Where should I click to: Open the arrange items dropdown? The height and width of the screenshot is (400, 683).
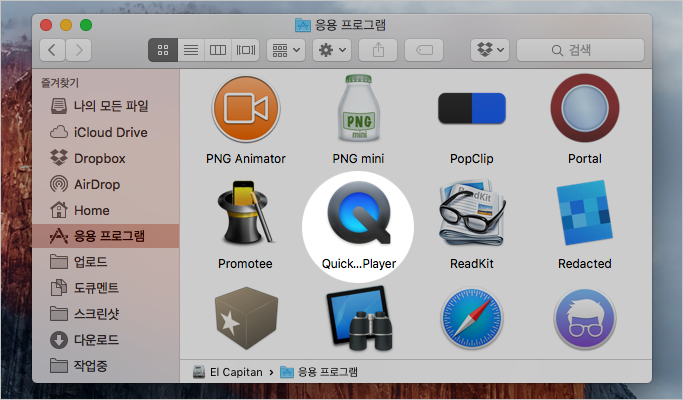pos(286,50)
